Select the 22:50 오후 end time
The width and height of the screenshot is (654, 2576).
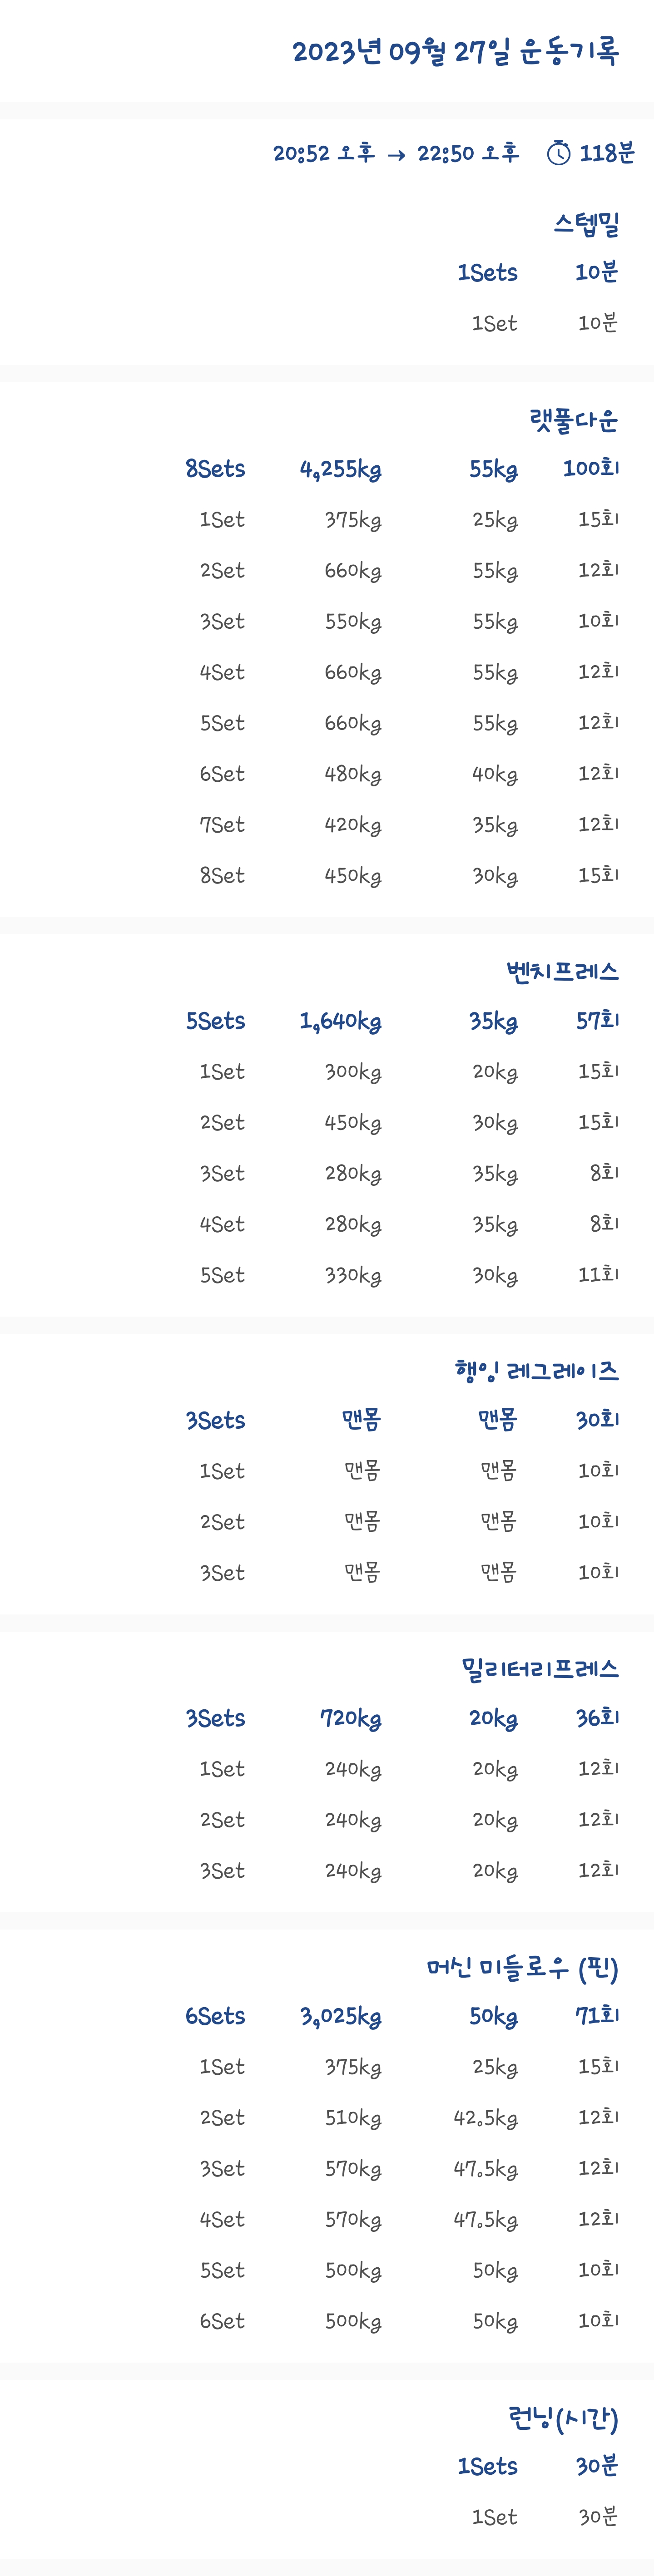(468, 153)
